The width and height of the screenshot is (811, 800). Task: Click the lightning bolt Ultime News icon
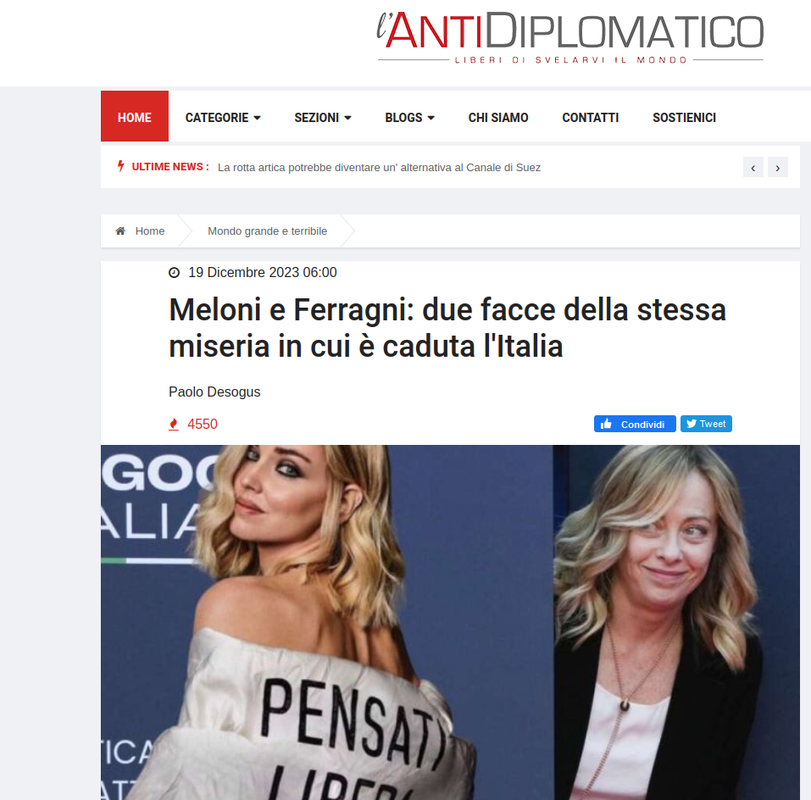coord(121,166)
